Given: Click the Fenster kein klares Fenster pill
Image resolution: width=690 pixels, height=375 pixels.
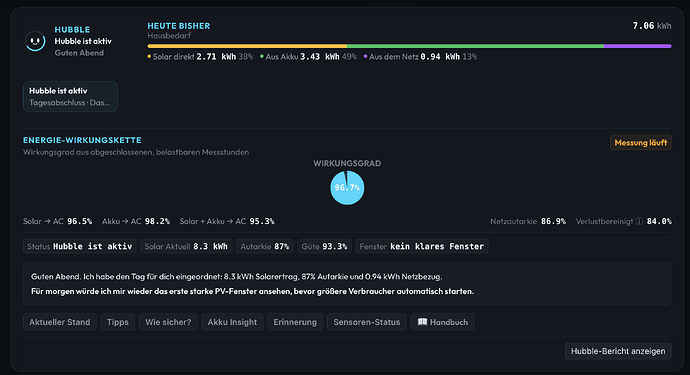Looking at the screenshot, I should tap(422, 246).
